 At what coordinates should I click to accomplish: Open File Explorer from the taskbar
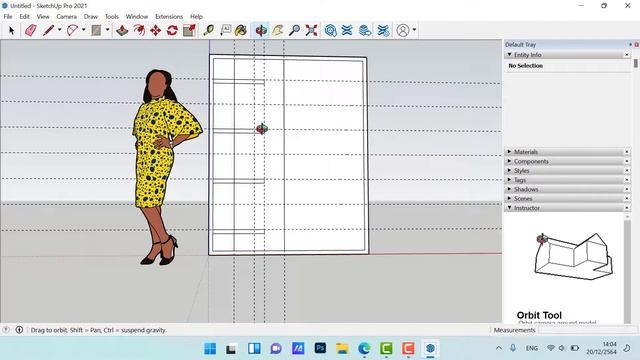(x=342, y=349)
